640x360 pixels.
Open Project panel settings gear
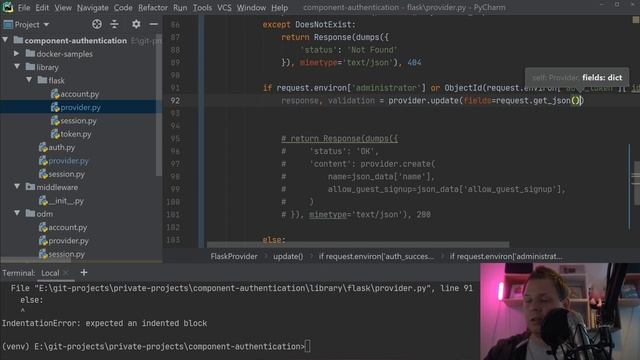coord(136,24)
